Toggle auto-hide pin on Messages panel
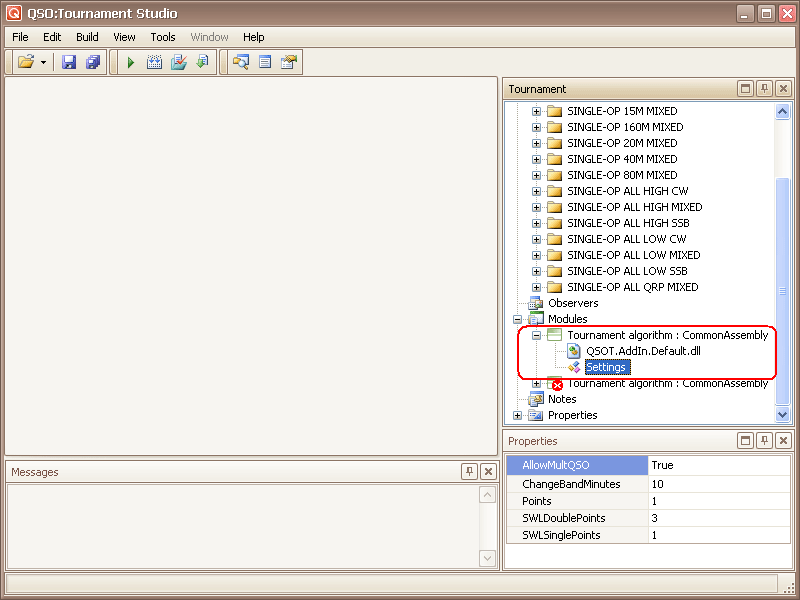 469,472
